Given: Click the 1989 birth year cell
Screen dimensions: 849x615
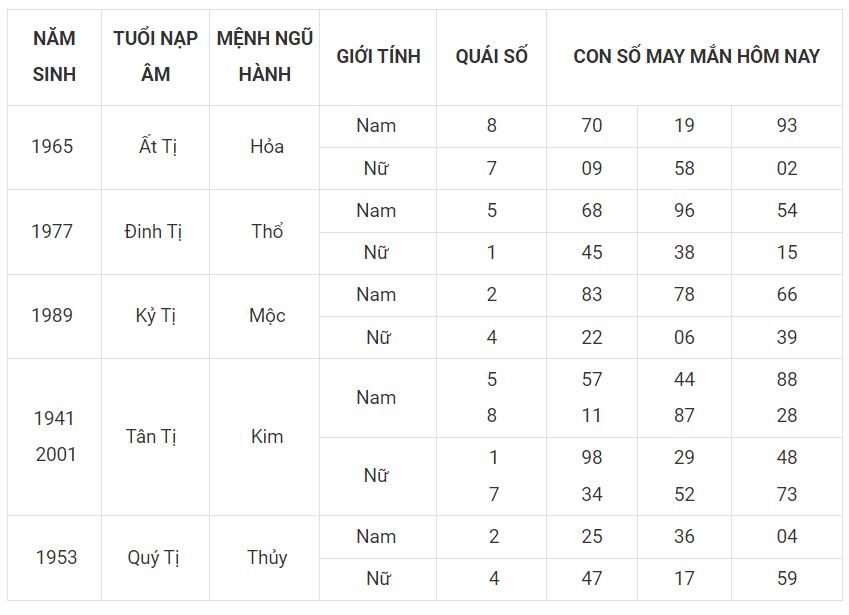Looking at the screenshot, I should 54,316.
